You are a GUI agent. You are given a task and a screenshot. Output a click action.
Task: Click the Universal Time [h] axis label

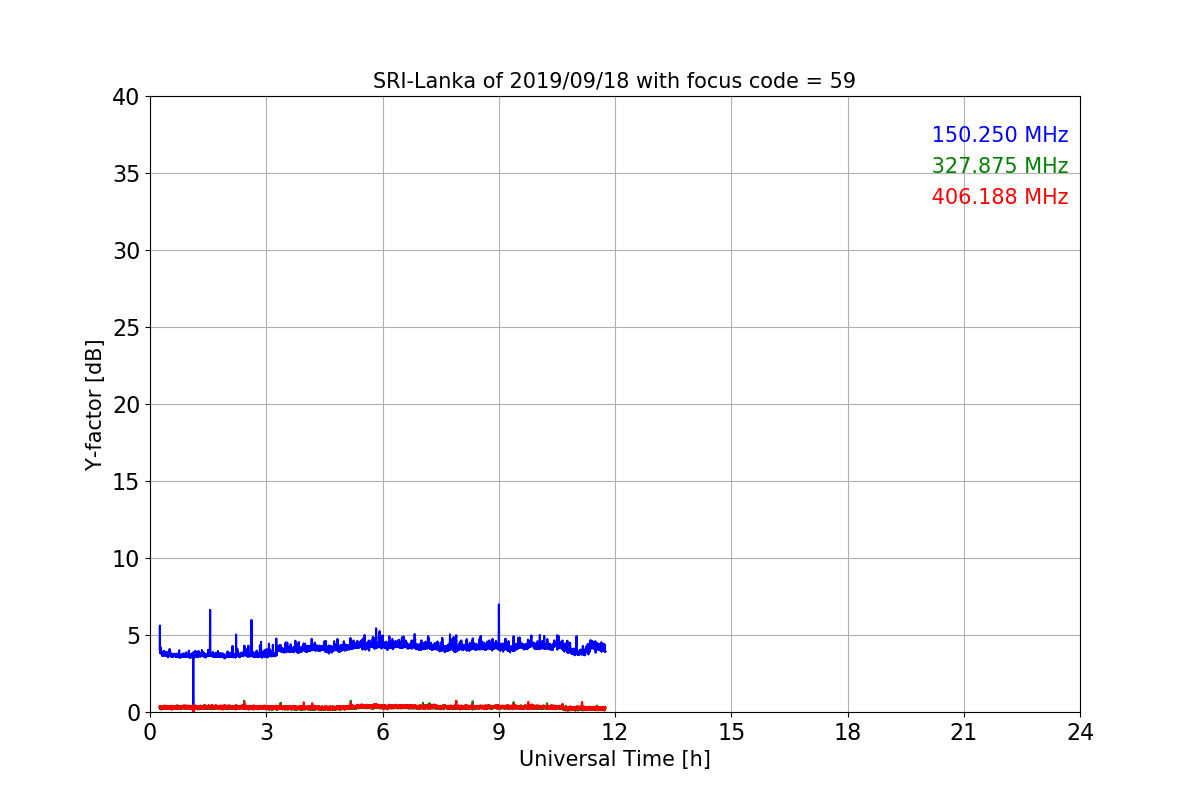(x=614, y=759)
